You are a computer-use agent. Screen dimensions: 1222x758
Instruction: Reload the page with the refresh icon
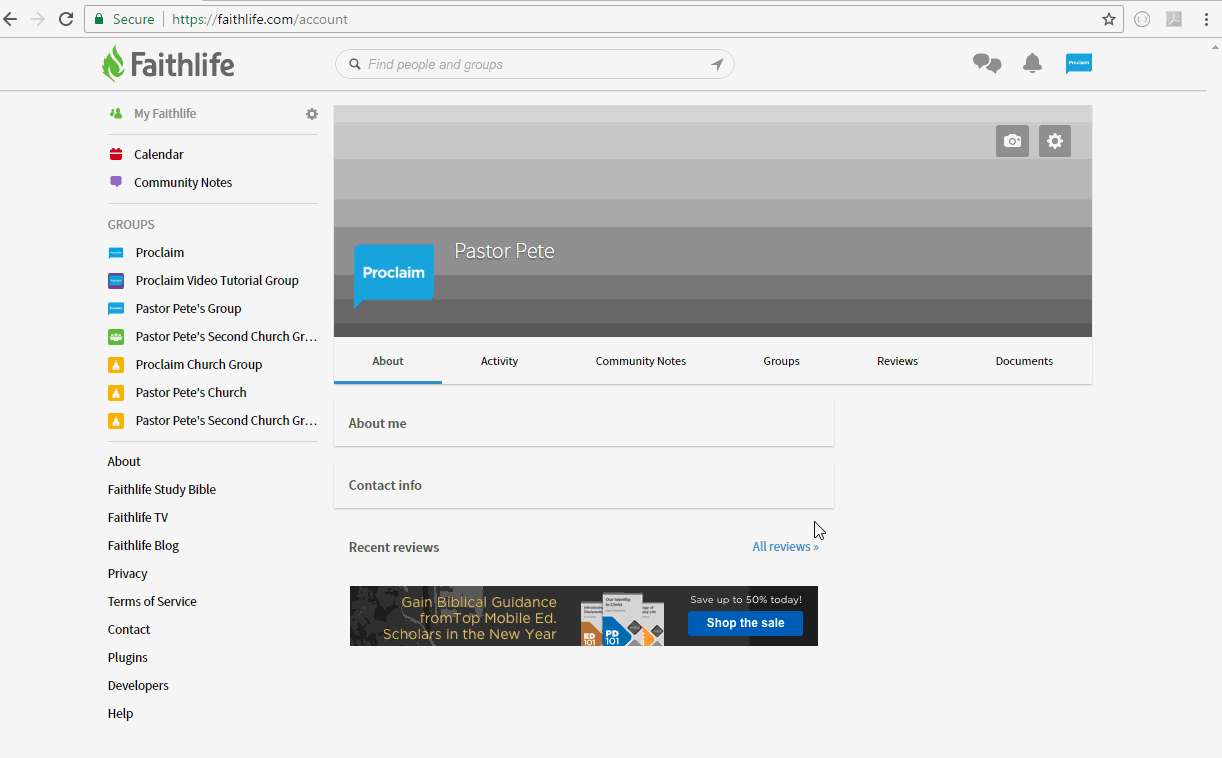coord(66,19)
